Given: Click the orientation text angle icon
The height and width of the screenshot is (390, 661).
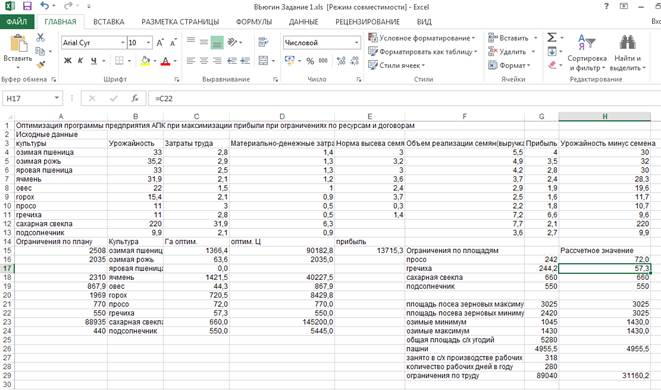Looking at the screenshot, I should (x=232, y=42).
